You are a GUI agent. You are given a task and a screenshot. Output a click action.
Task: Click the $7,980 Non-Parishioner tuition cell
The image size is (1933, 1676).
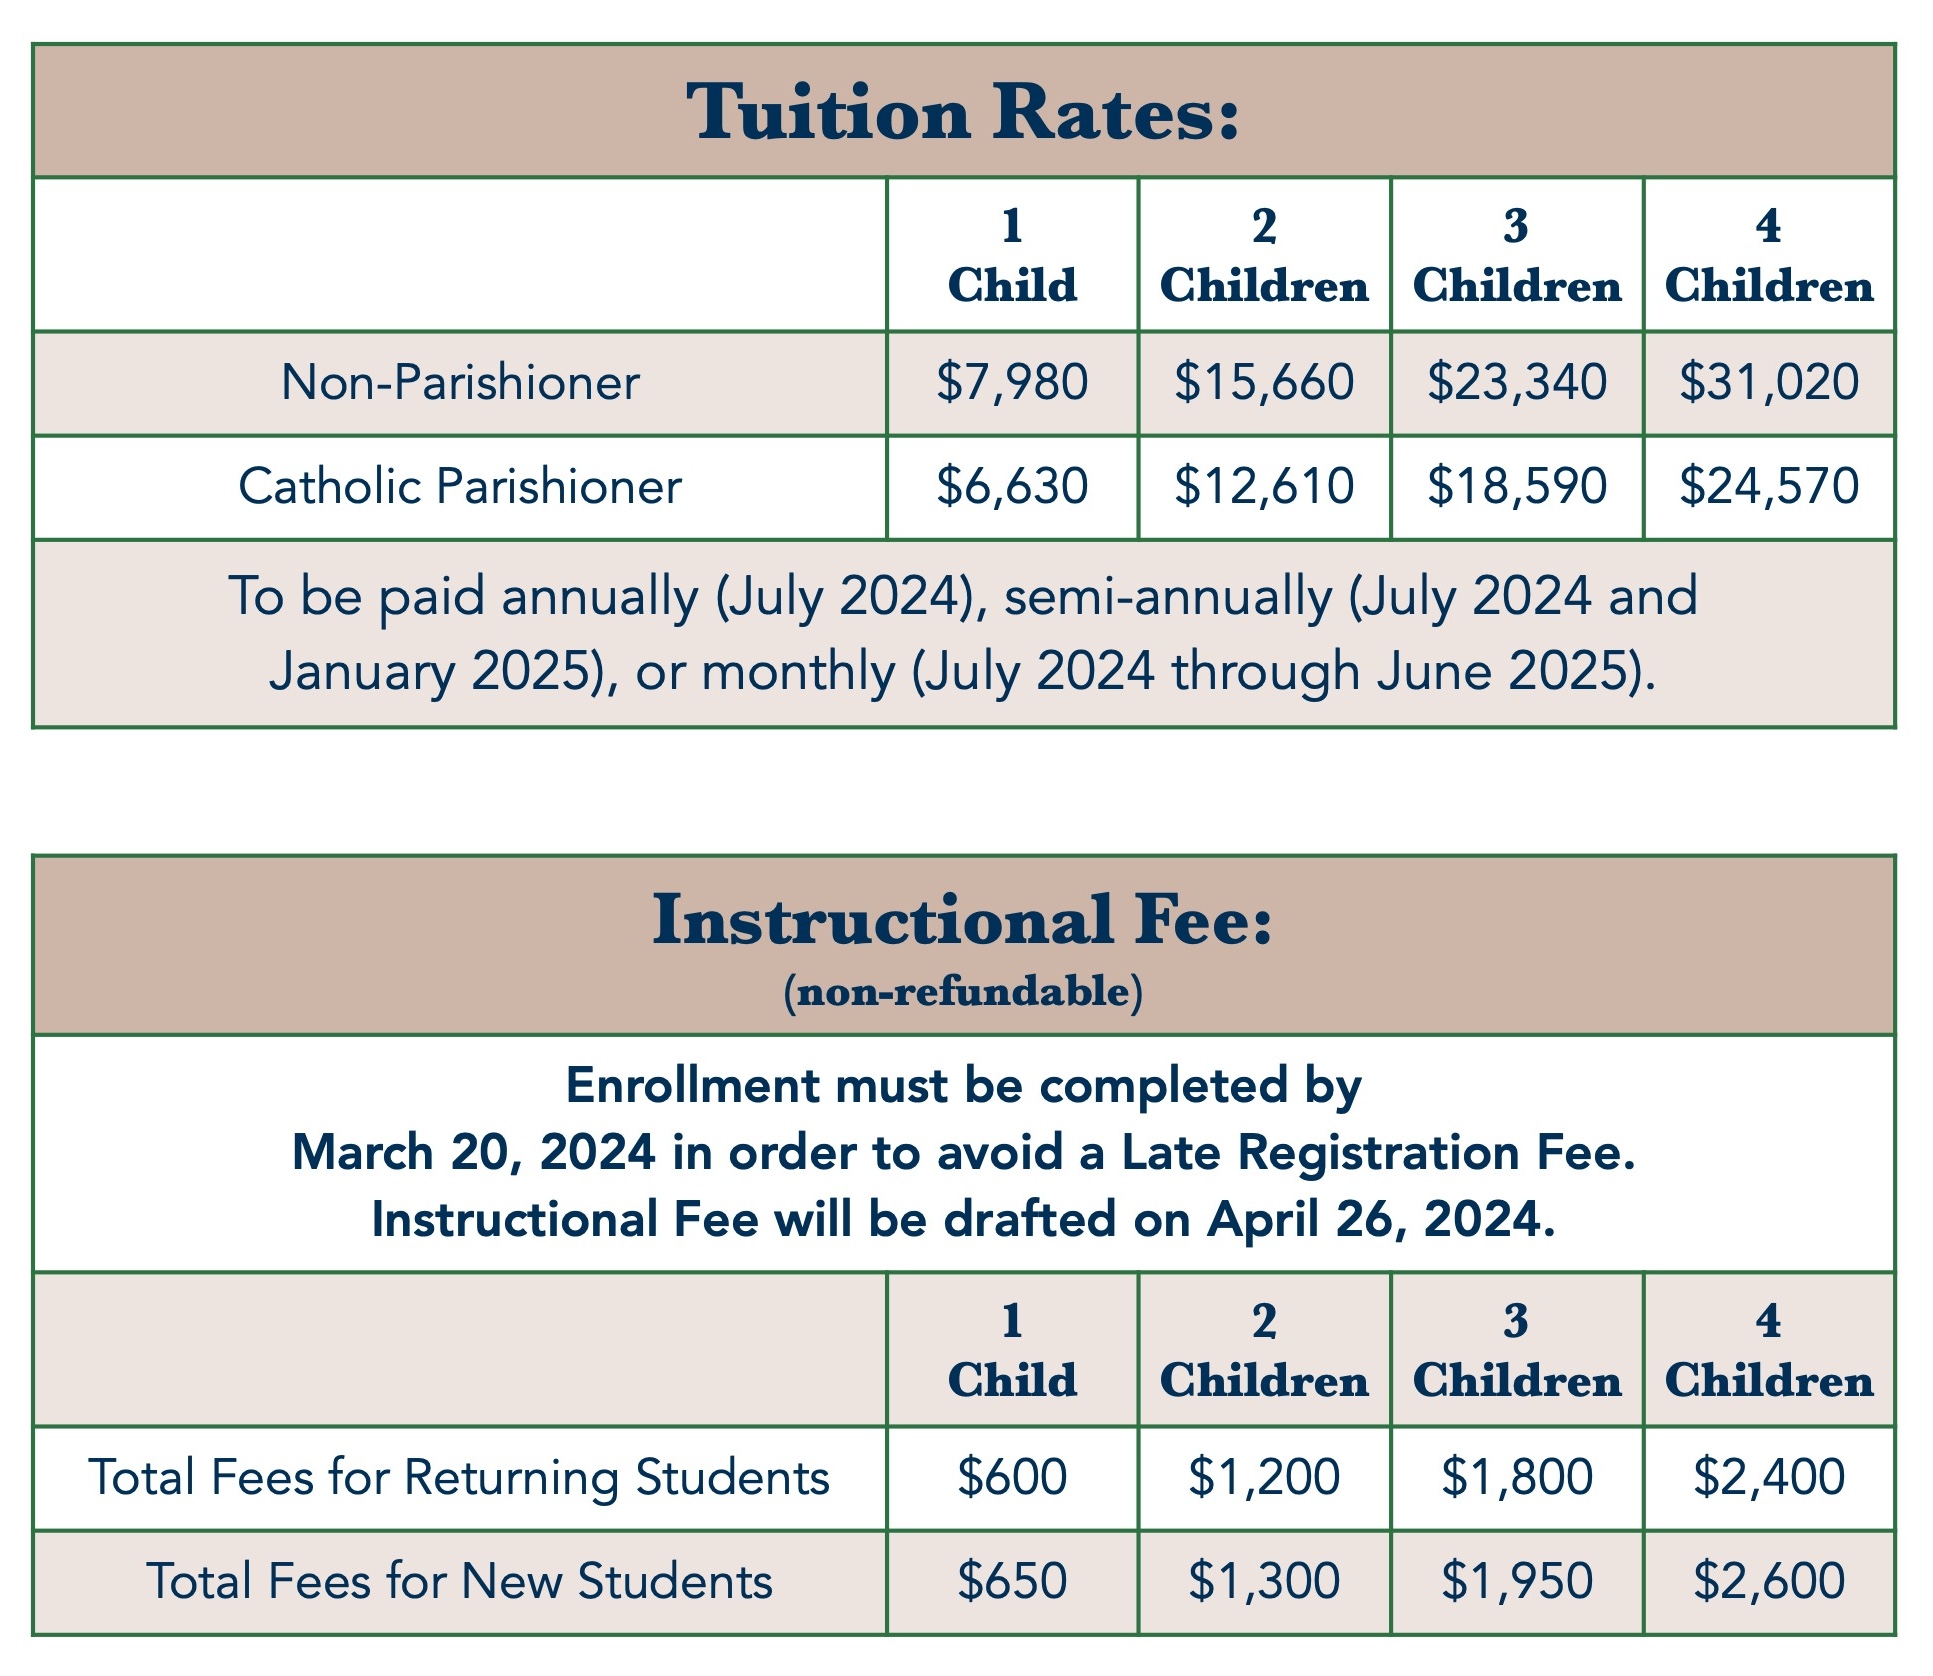[x=1012, y=383]
